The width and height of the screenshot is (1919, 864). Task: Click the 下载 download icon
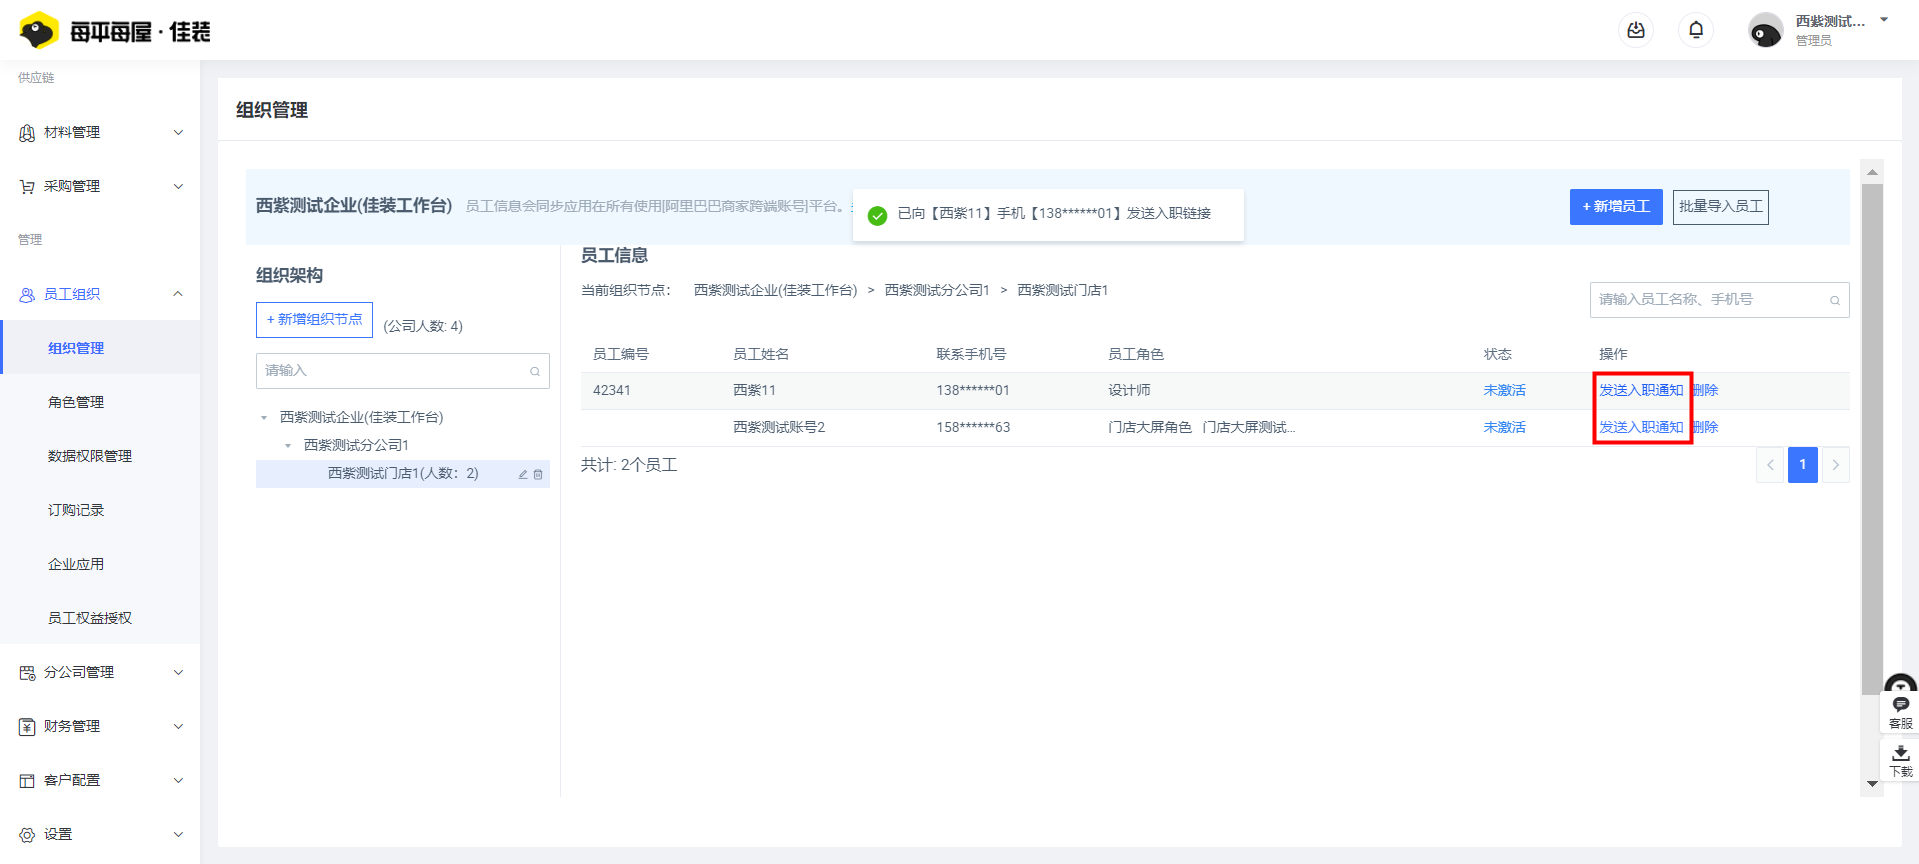pyautogui.click(x=1900, y=760)
